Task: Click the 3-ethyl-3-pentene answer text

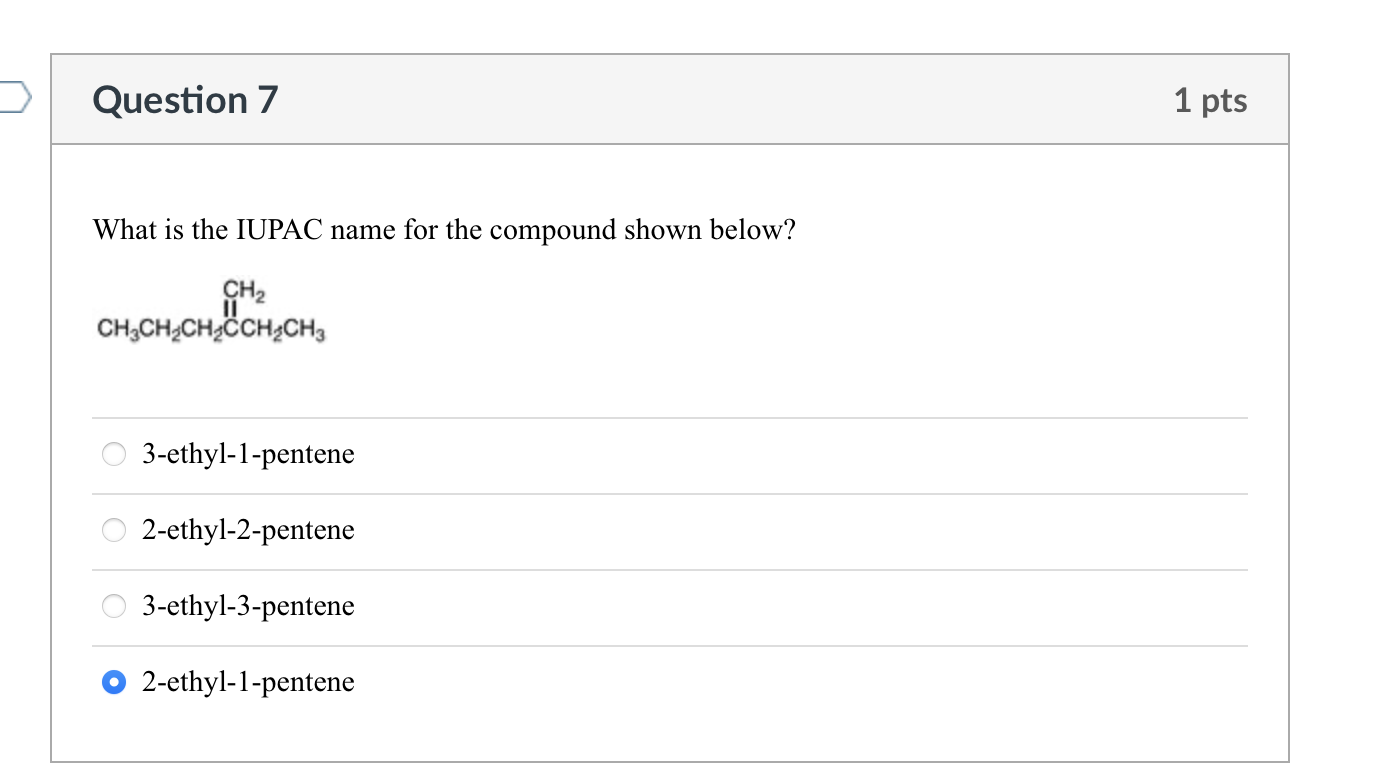Action: click(x=248, y=607)
